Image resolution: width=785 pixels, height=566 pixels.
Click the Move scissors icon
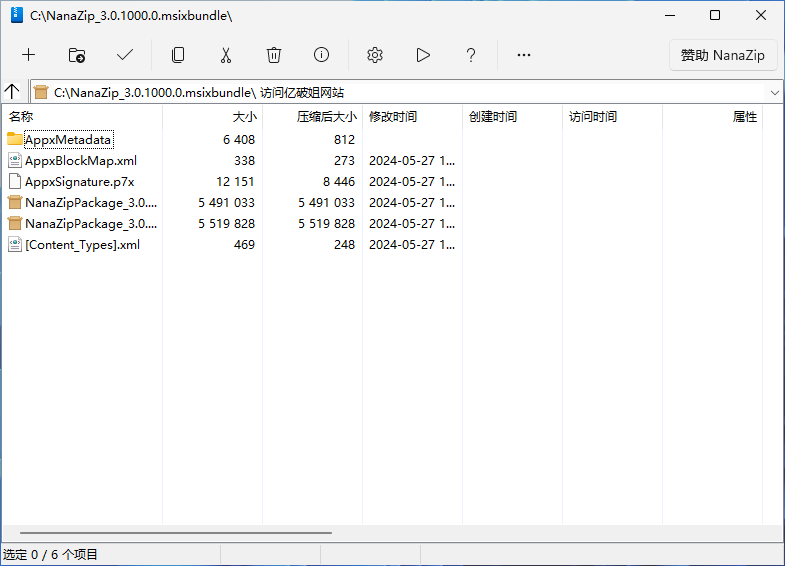[x=226, y=55]
